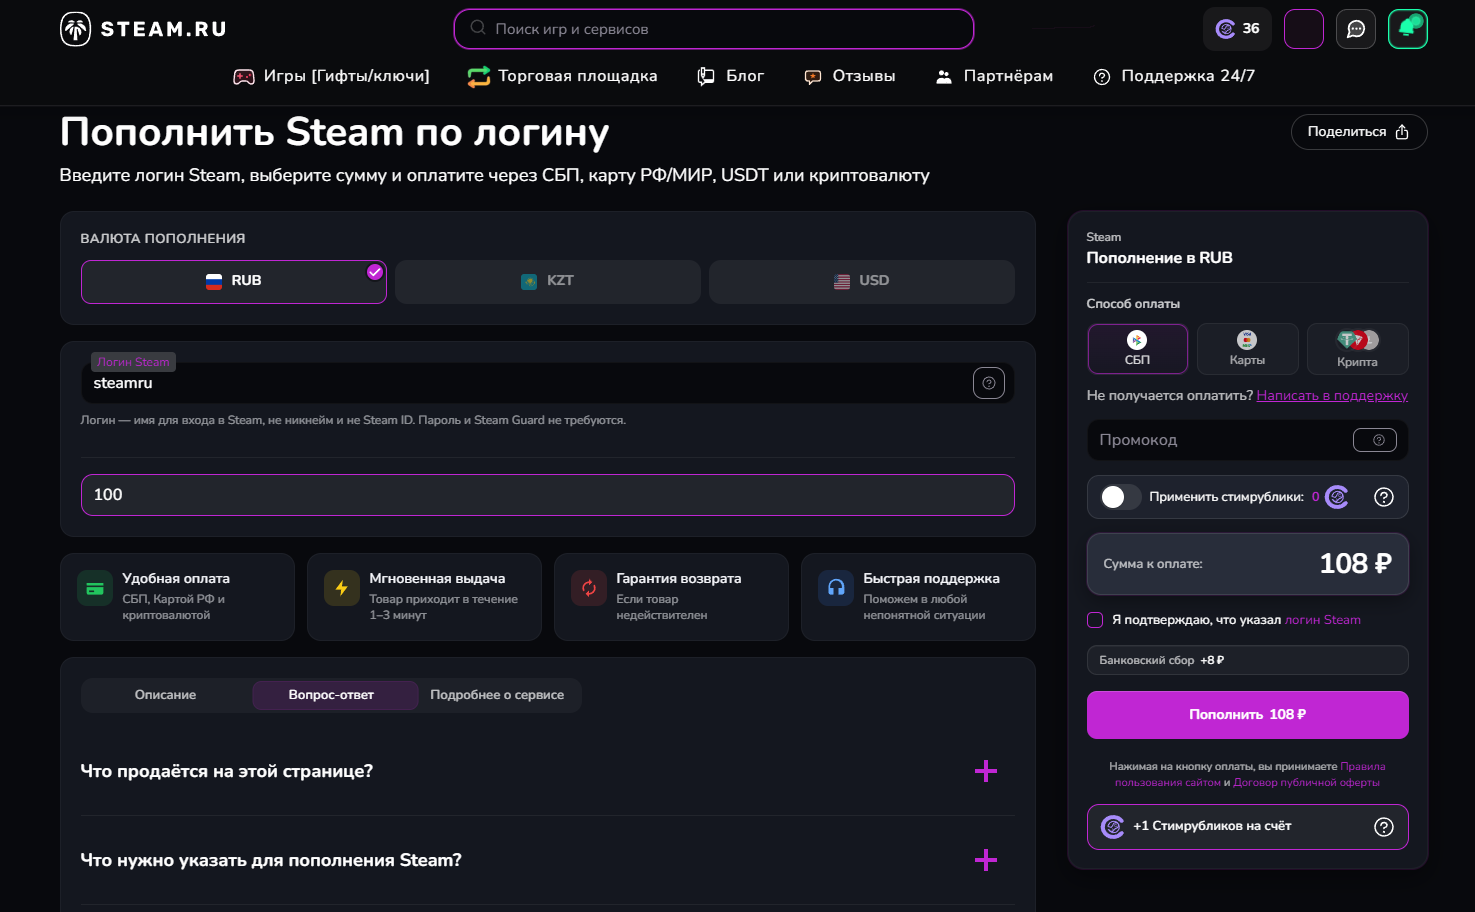Open the green notifications bell

1408,29
